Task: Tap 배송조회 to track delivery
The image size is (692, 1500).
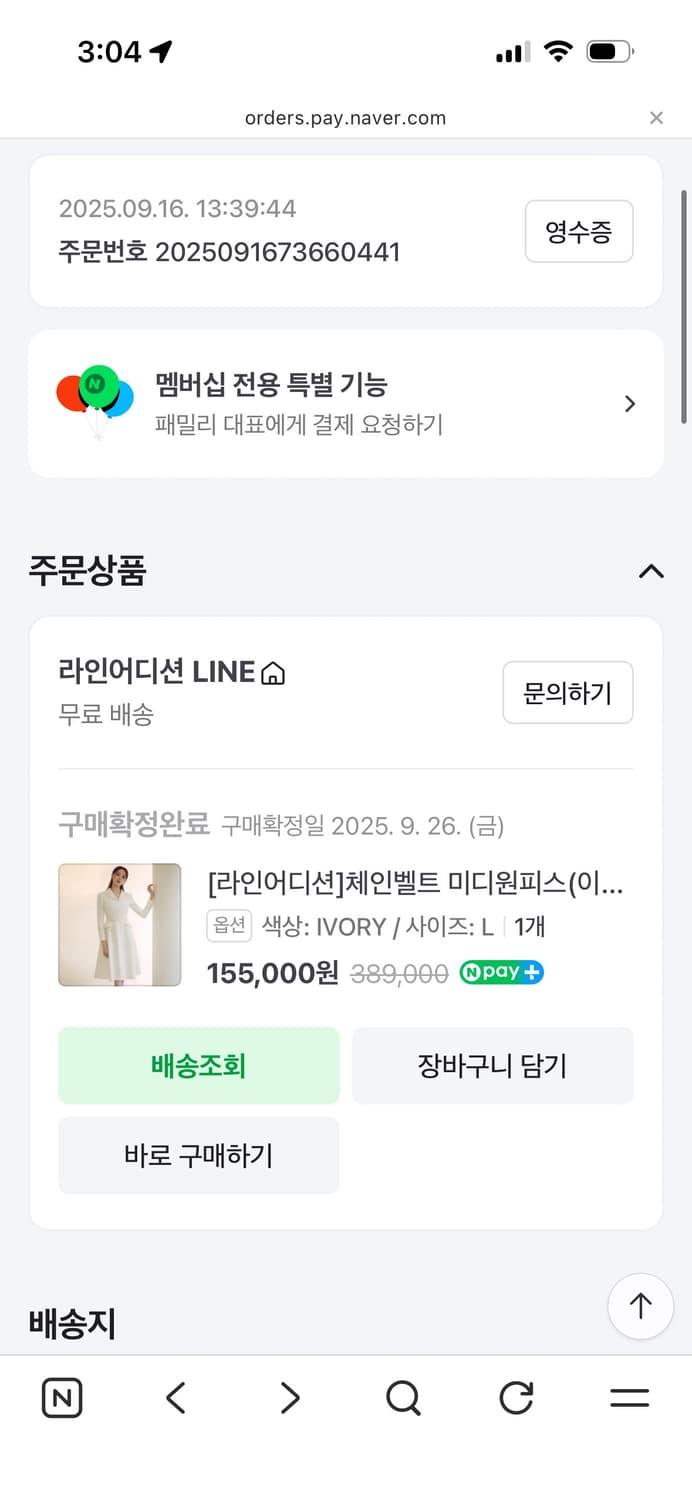Action: 198,1065
